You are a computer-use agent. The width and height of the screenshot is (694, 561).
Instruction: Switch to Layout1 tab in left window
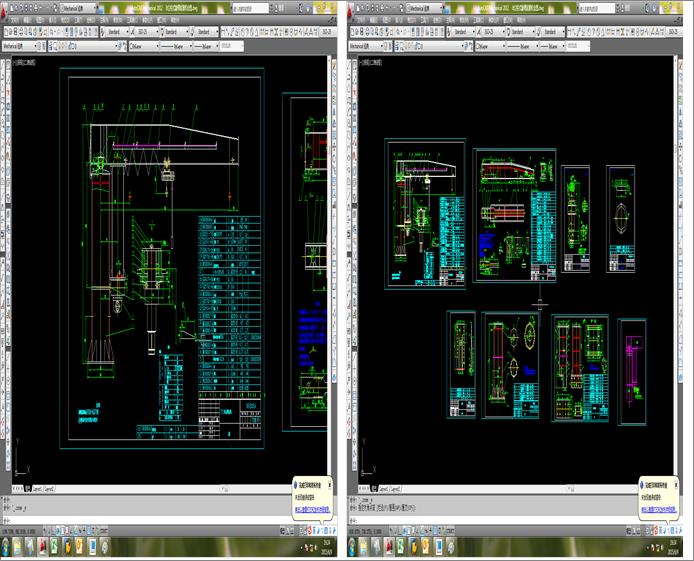click(x=38, y=489)
